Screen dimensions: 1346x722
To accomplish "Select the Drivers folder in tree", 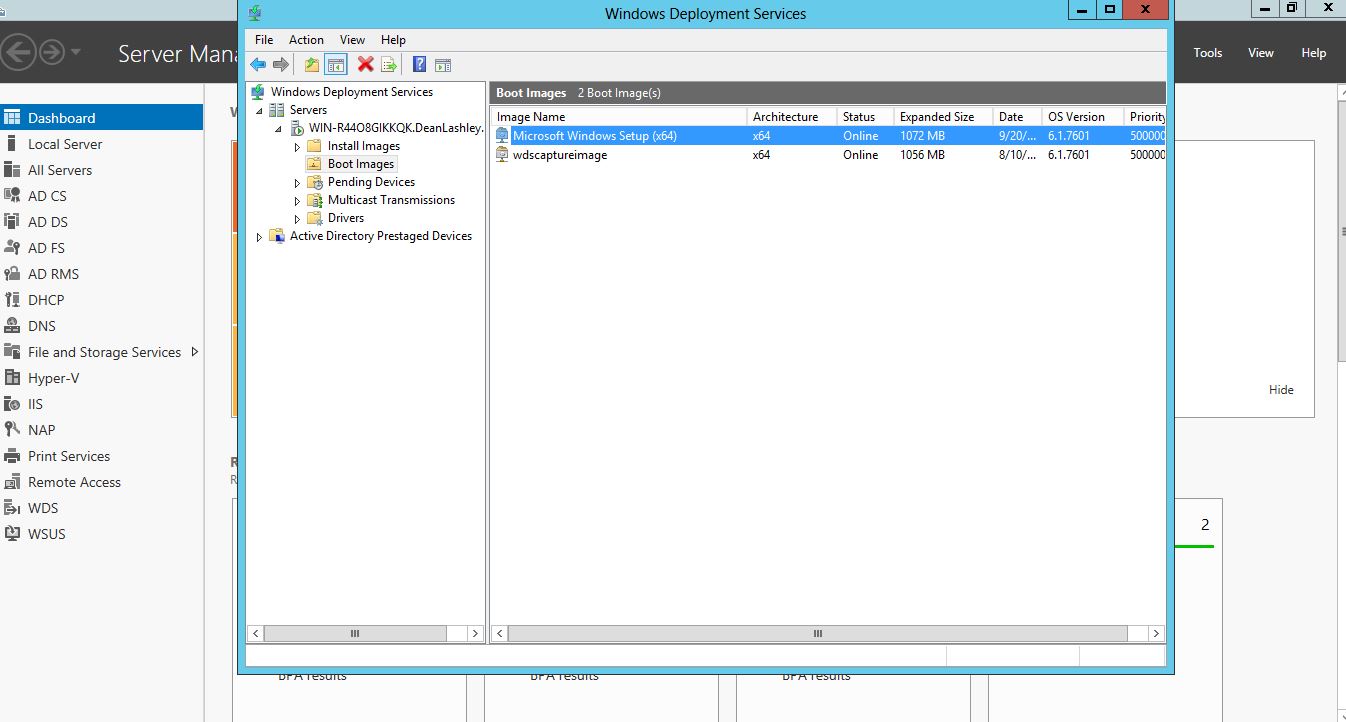I will coord(345,218).
